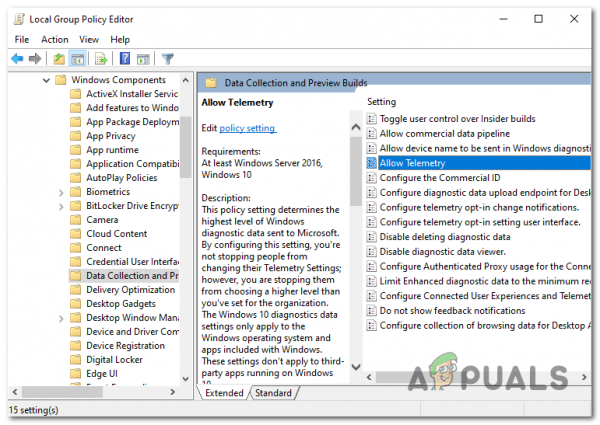Toggle Show/Hide Console Tree toolbar icon
The image size is (600, 425).
pos(77,59)
